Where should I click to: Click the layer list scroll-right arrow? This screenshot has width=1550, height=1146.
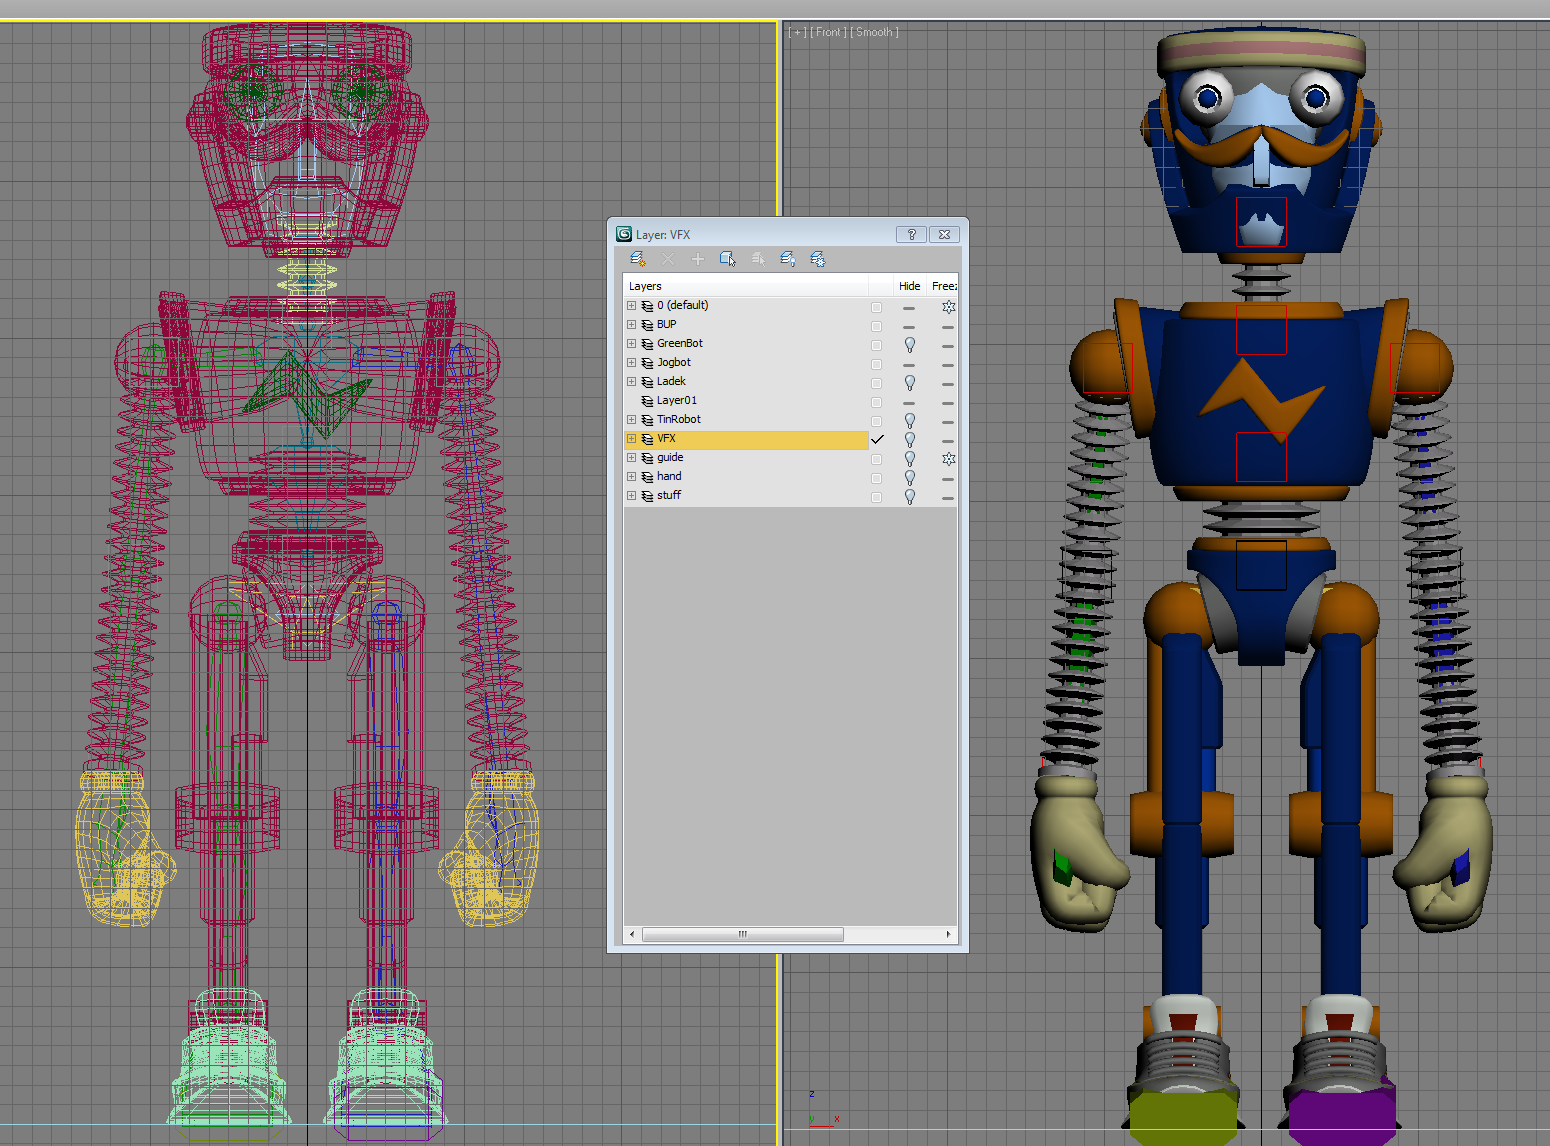949,934
